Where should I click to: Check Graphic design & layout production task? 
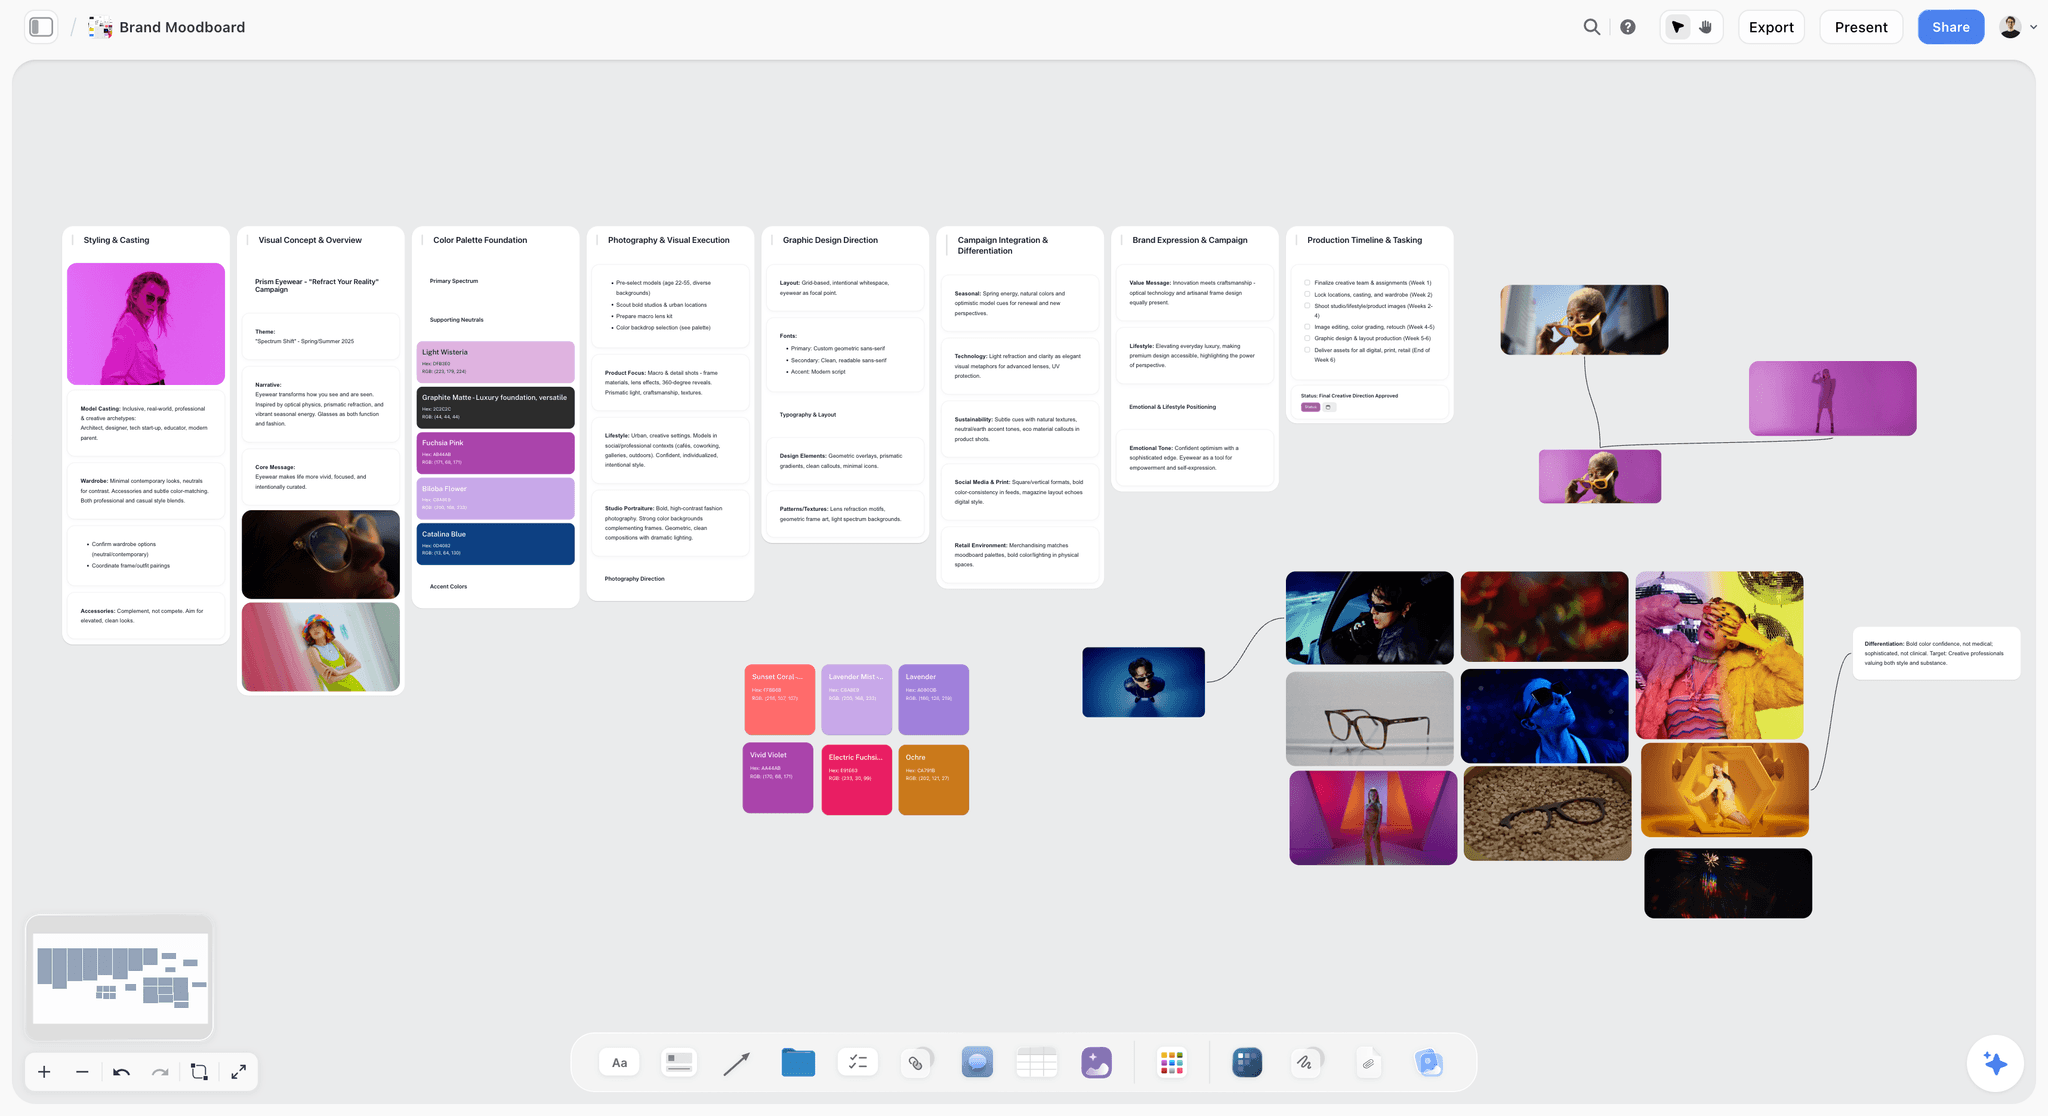(x=1307, y=338)
